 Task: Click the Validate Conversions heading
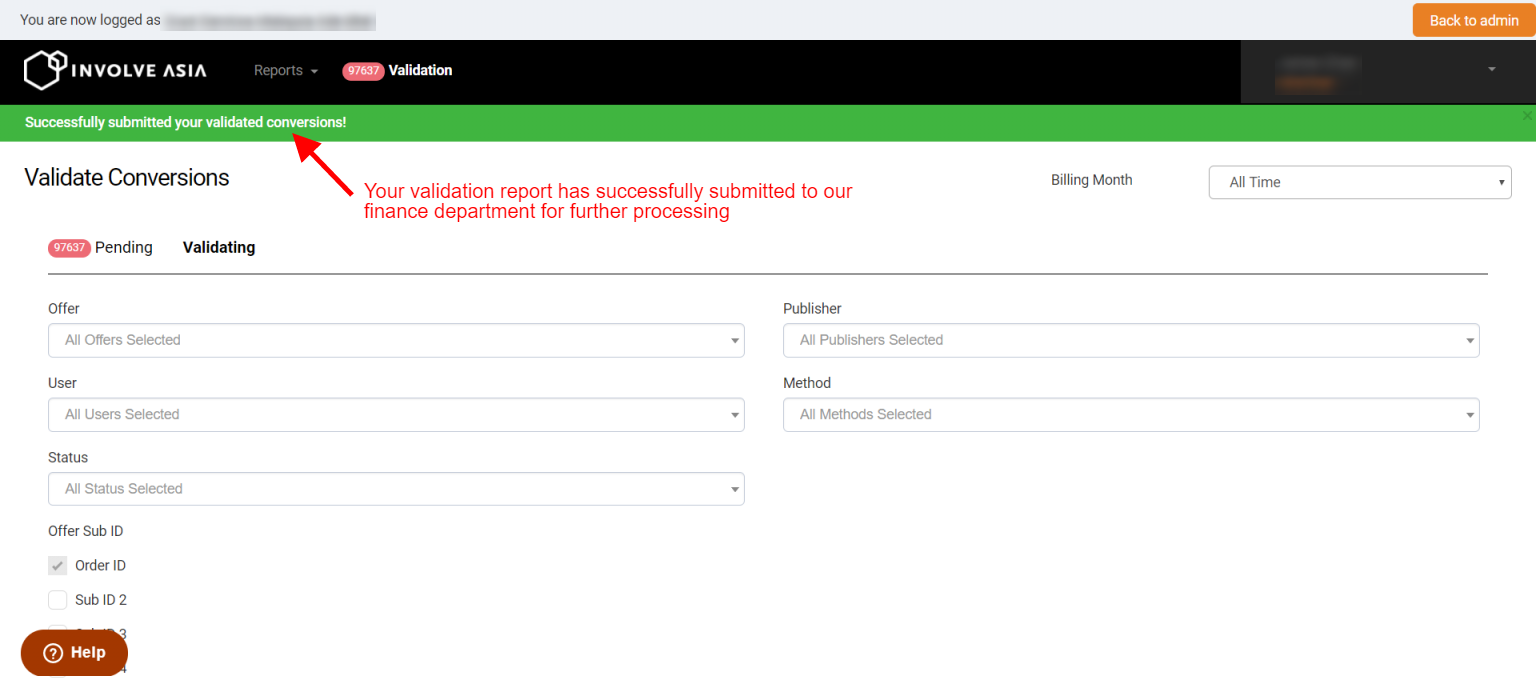pos(127,178)
